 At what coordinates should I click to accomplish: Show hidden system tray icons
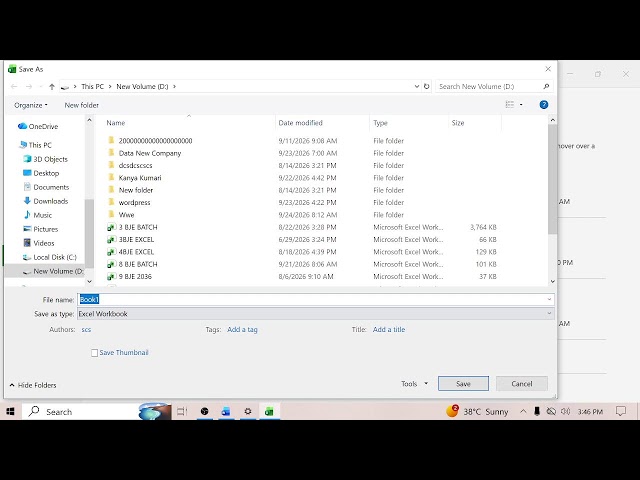coord(523,411)
